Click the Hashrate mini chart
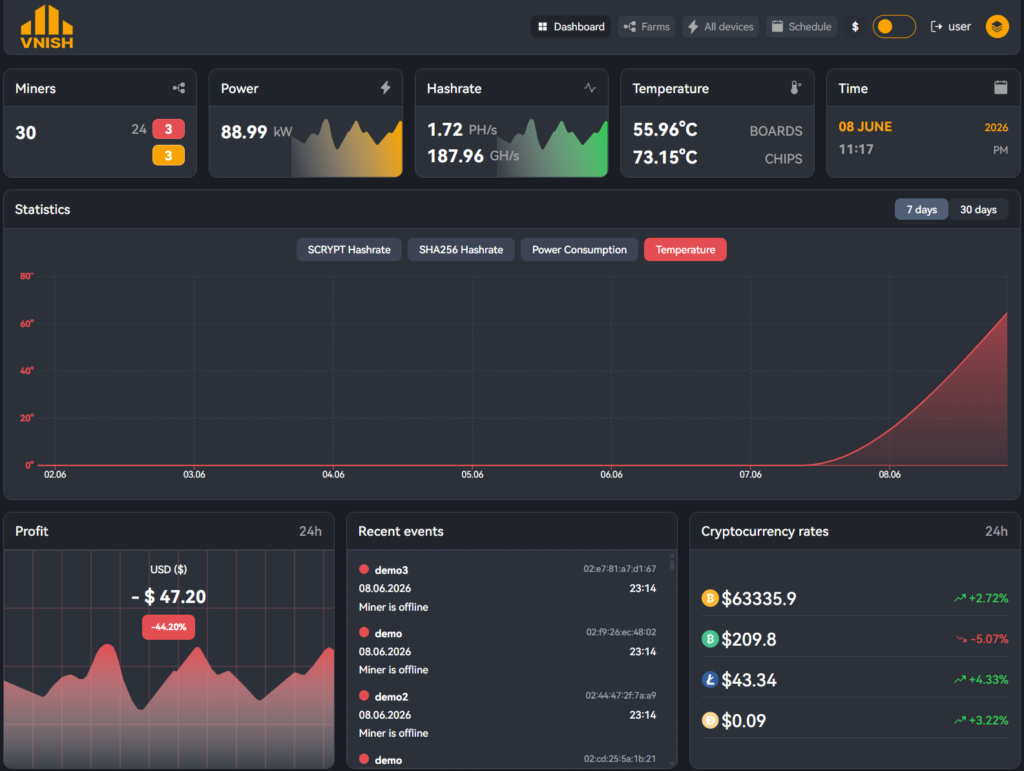Image resolution: width=1024 pixels, height=771 pixels. pos(552,148)
